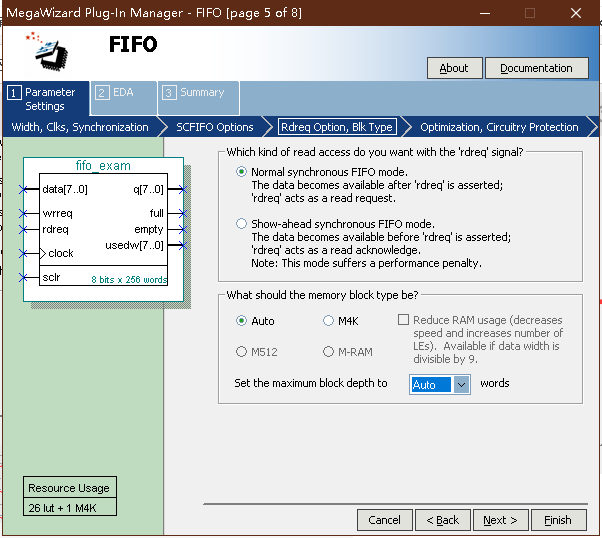Choose Auto memory block type
This screenshot has width=602, height=538.
coord(241,321)
